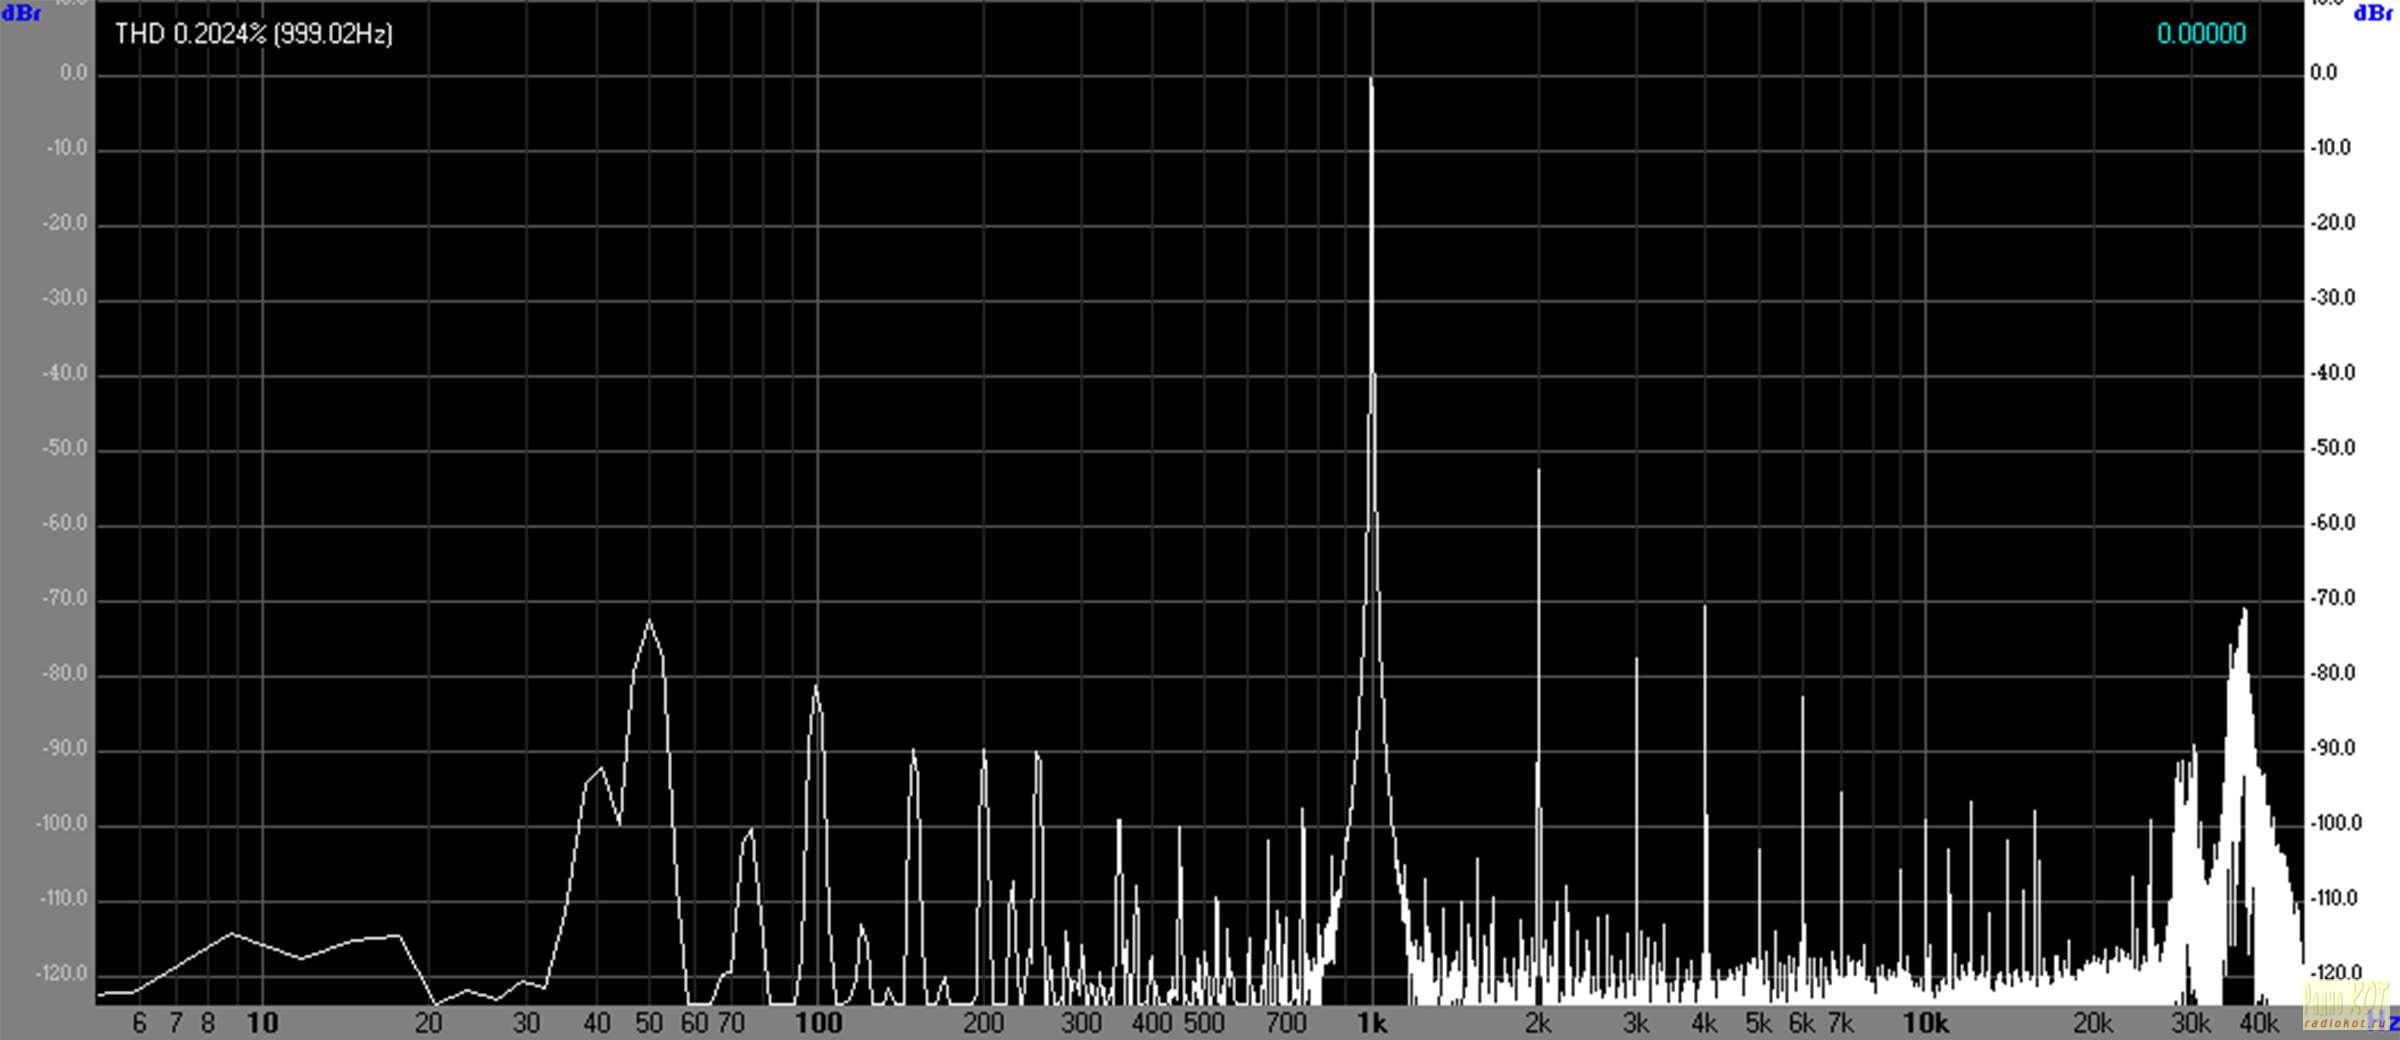Click the 20k frequency axis label

2092,1023
